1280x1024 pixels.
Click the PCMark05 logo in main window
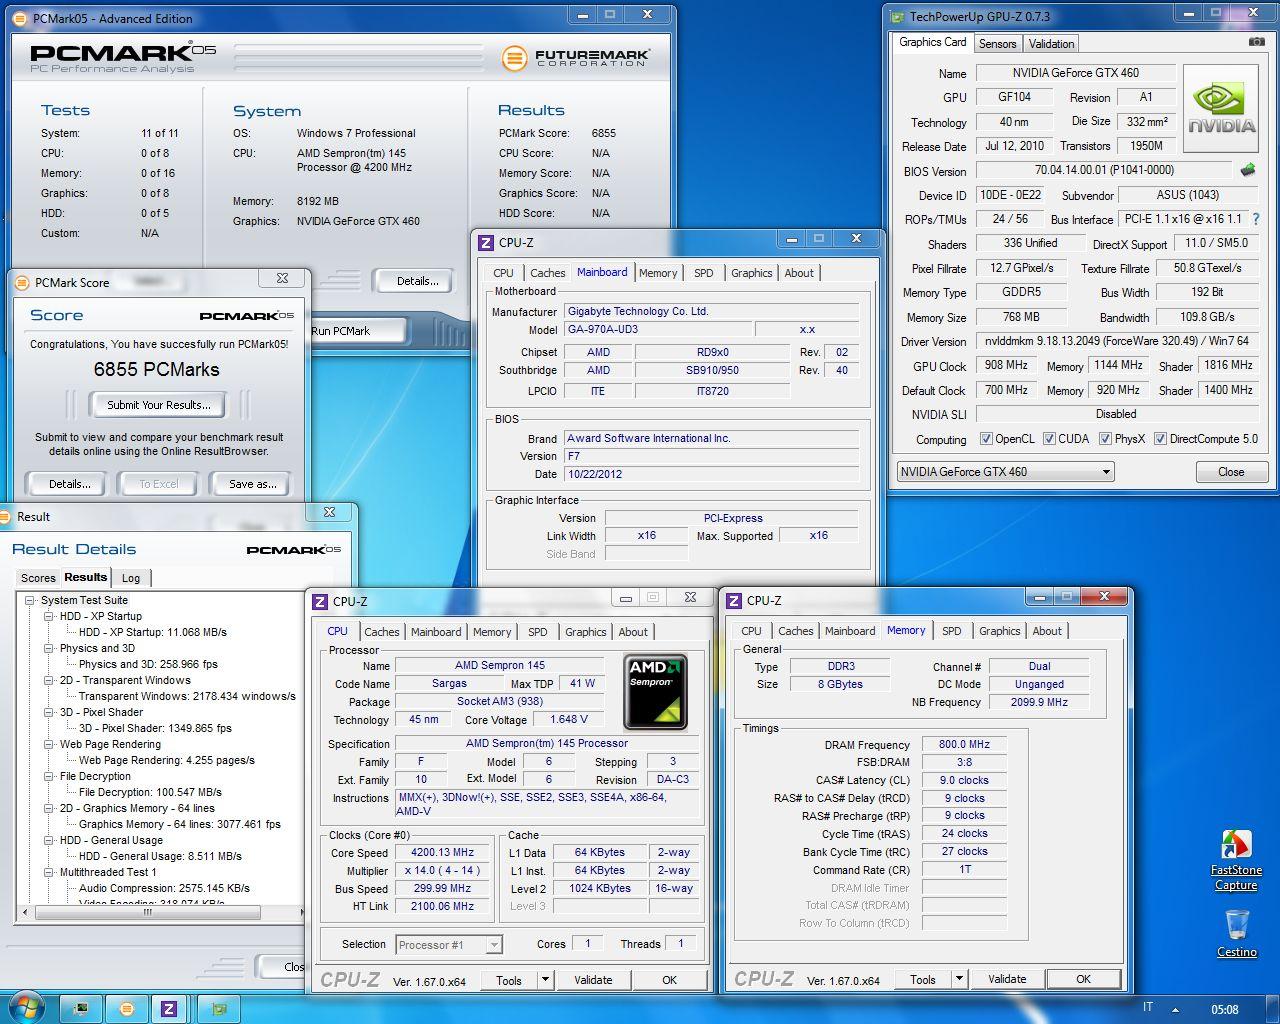pos(122,58)
